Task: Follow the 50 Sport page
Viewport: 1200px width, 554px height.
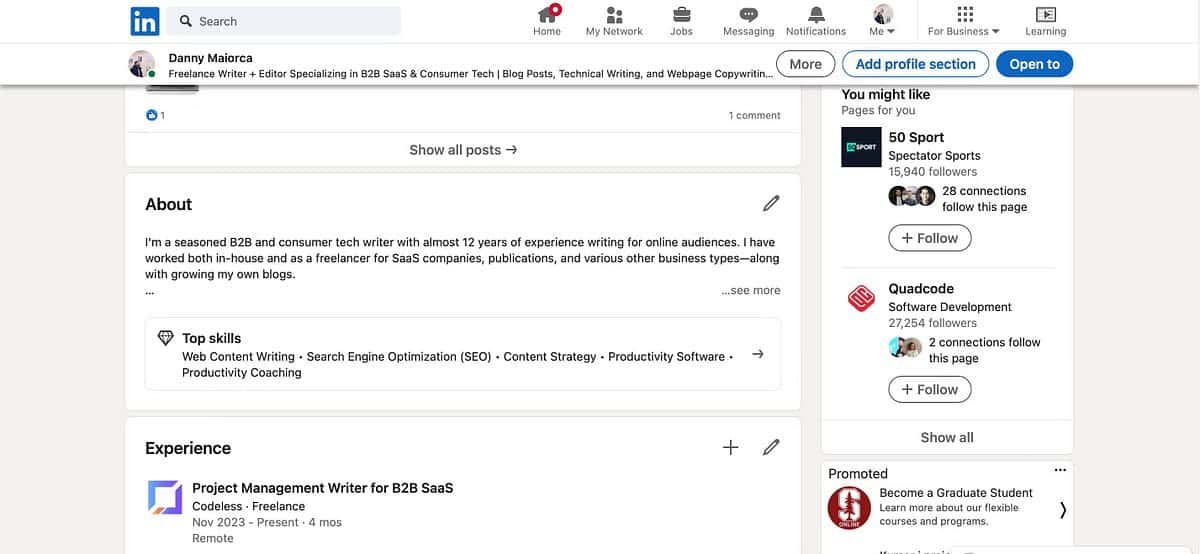Action: point(930,238)
